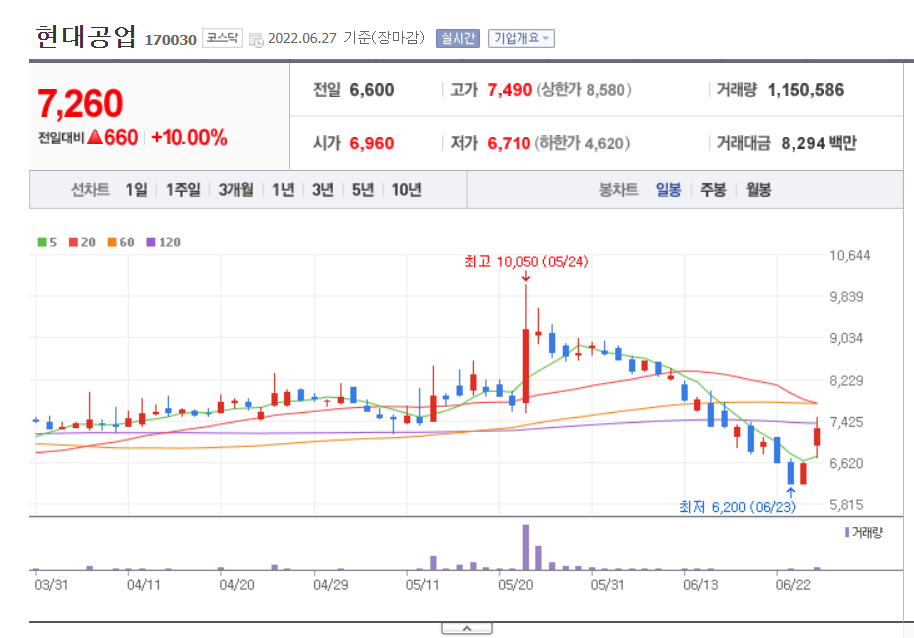Click the tallest volume bar at 05/24
This screenshot has width=914, height=638.
tap(526, 547)
